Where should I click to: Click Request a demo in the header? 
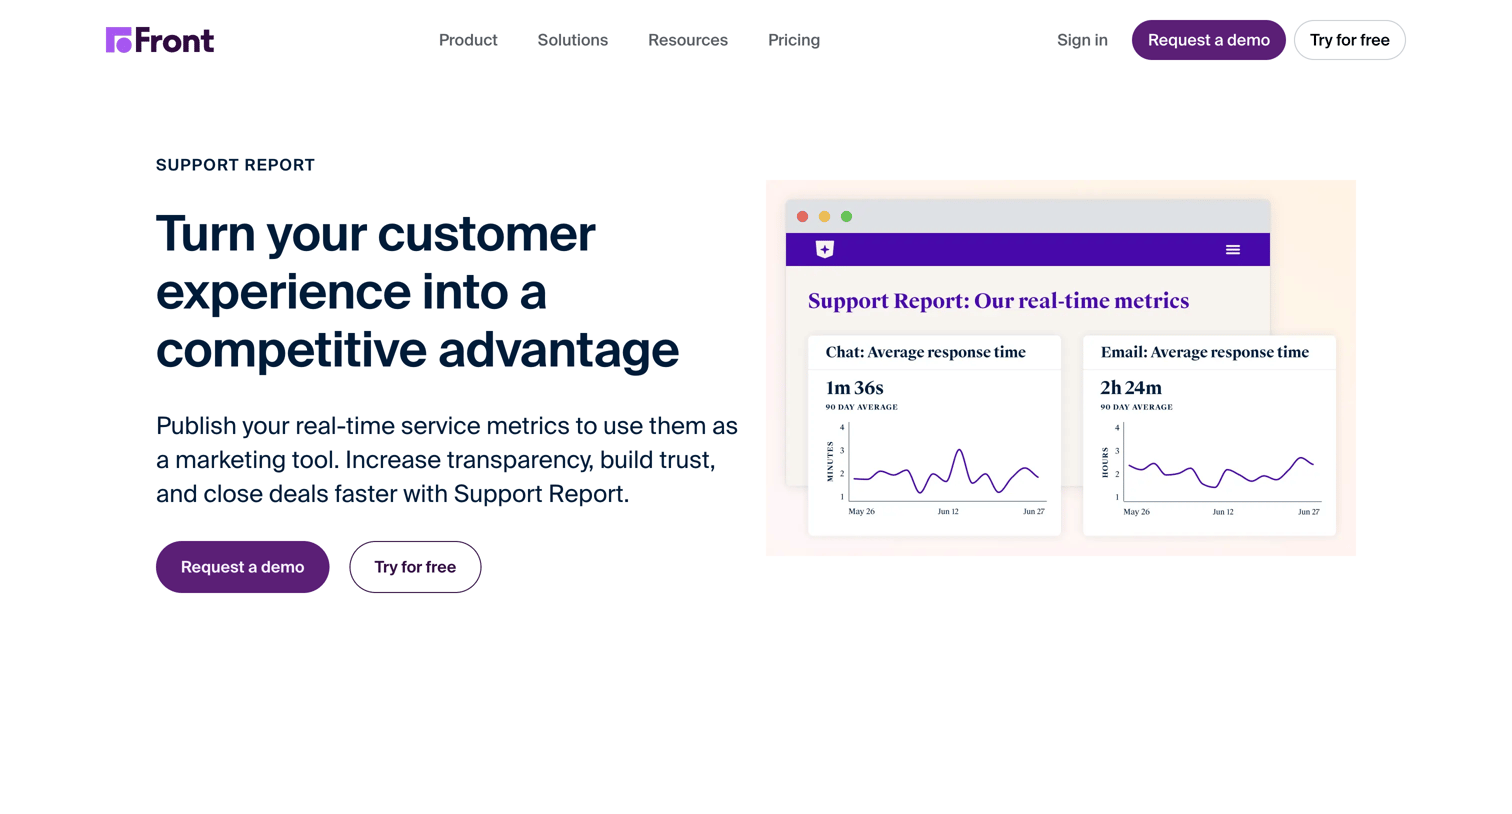(x=1208, y=40)
